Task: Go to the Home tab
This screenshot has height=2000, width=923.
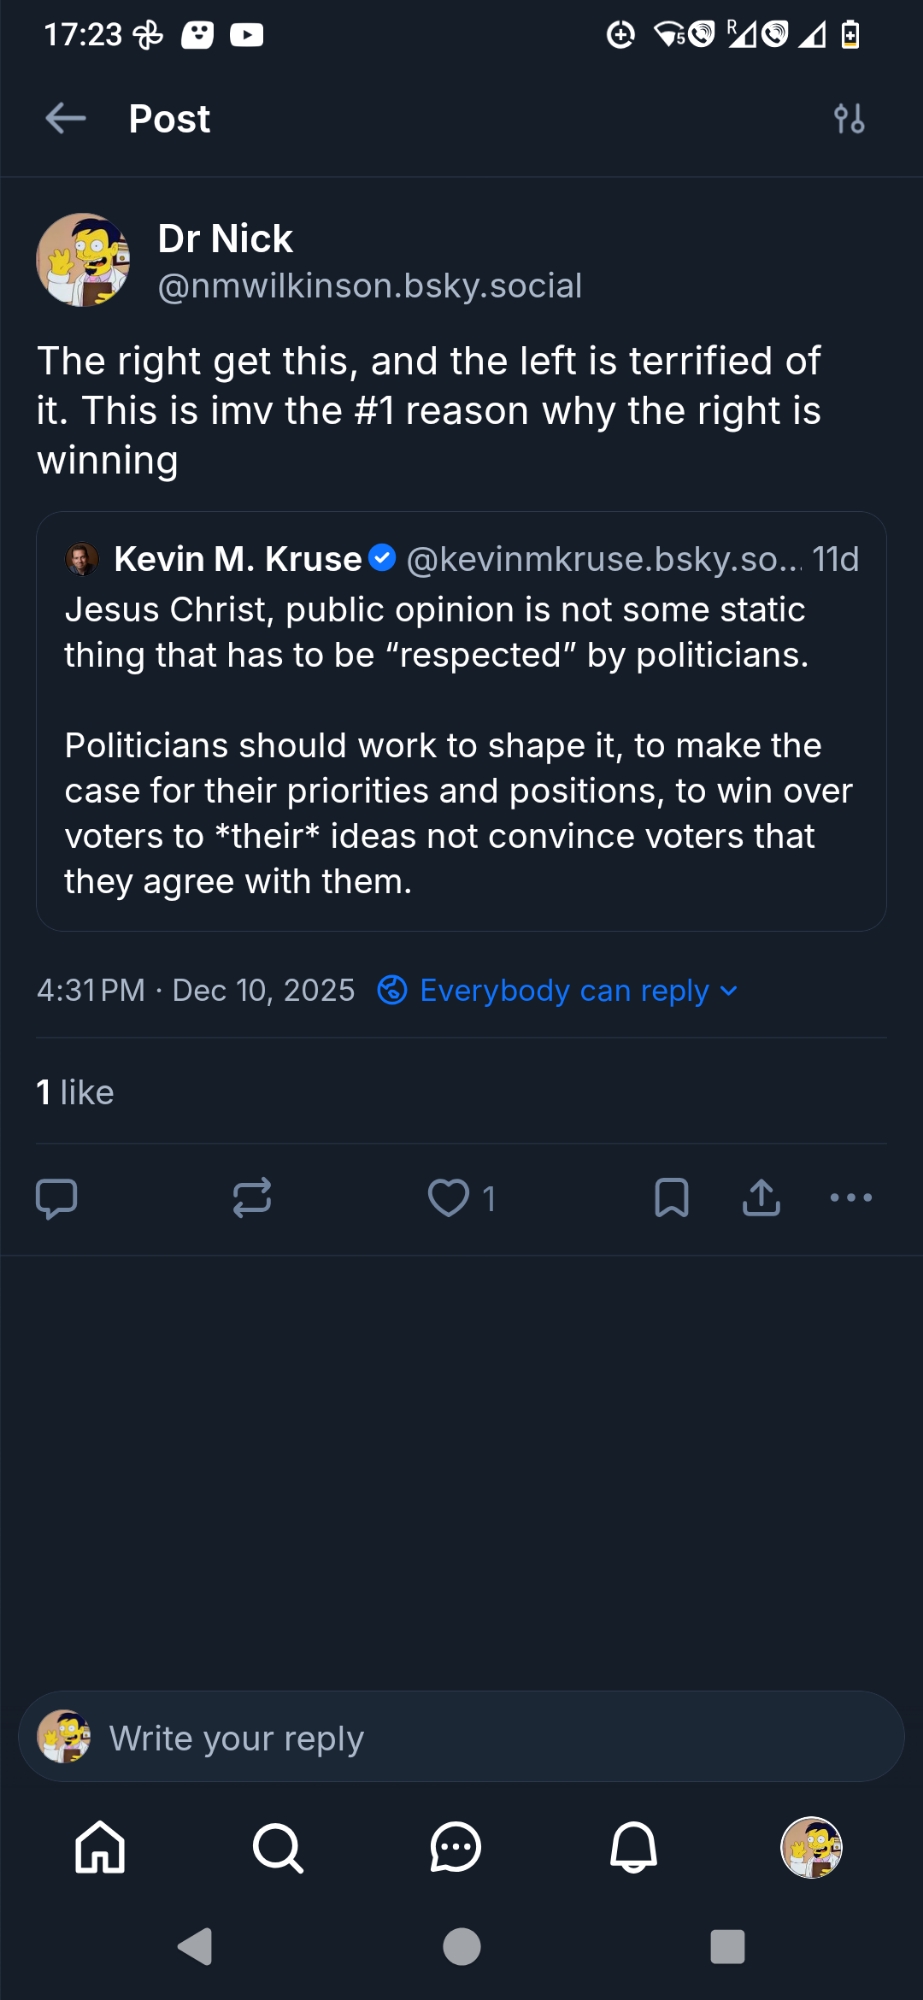Action: pyautogui.click(x=100, y=1847)
